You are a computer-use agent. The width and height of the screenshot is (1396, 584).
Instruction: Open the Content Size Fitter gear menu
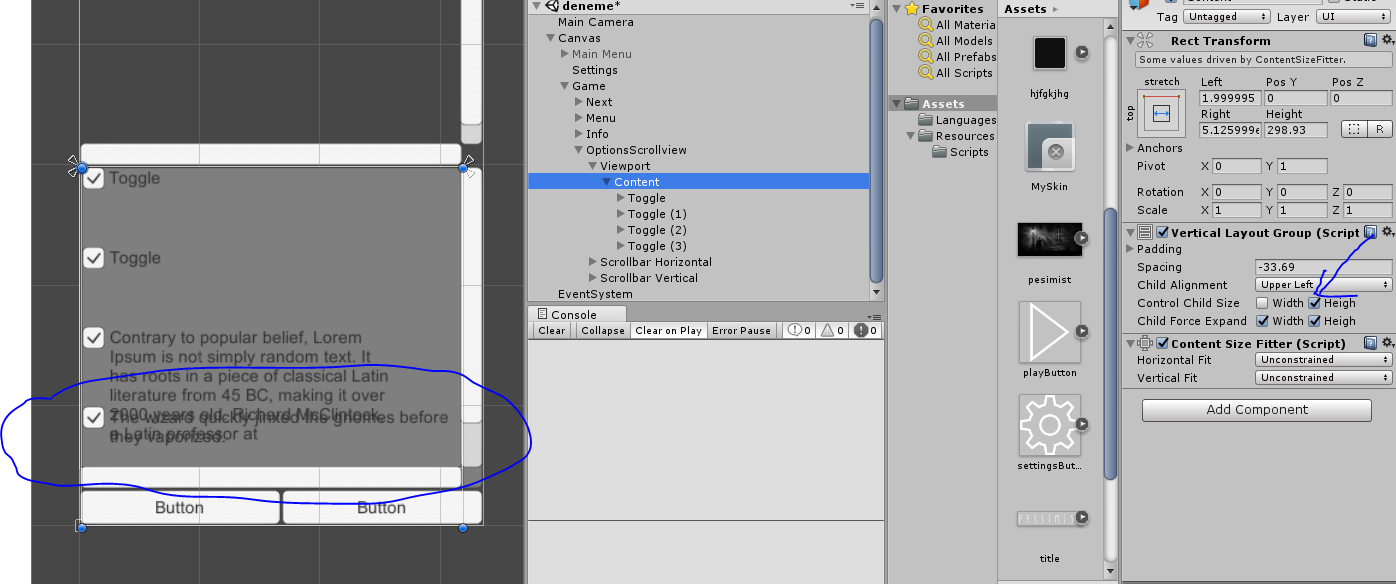tap(1388, 343)
